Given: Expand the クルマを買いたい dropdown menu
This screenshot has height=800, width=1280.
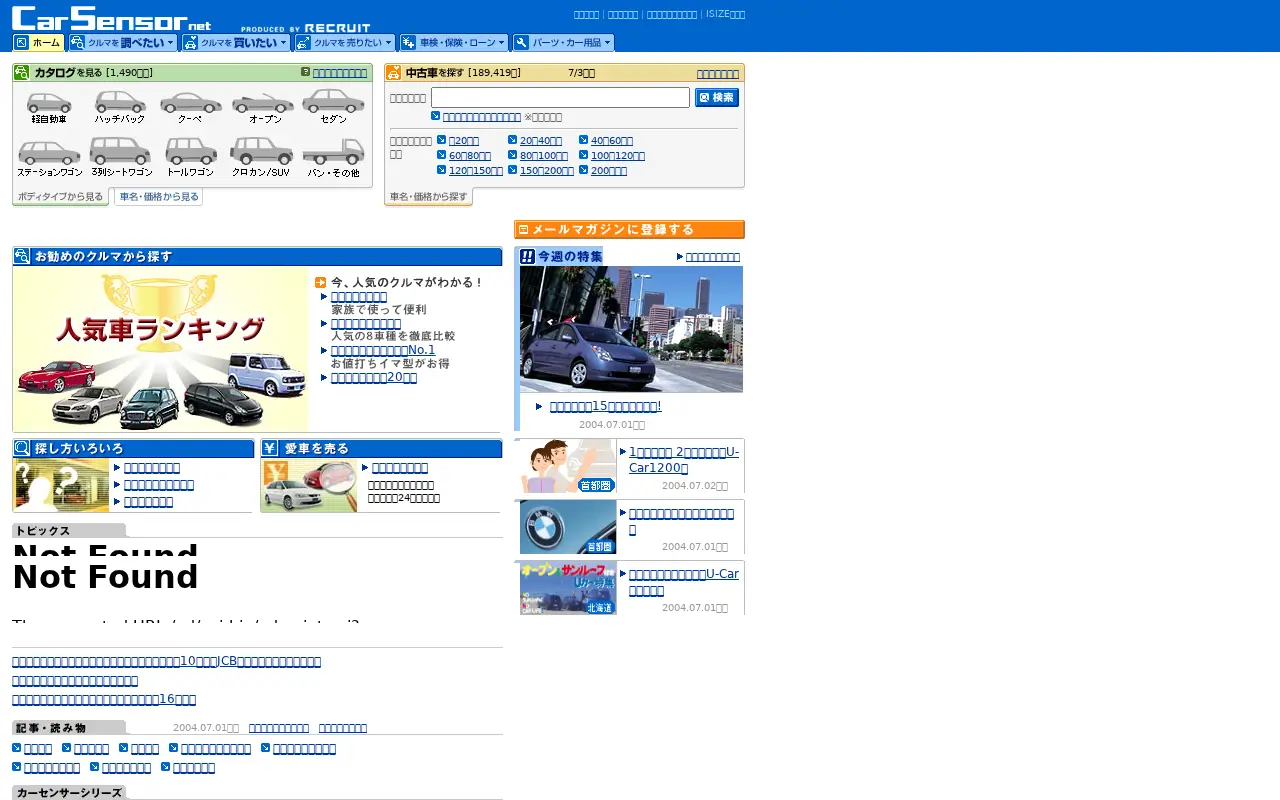Looking at the screenshot, I should pos(236,43).
